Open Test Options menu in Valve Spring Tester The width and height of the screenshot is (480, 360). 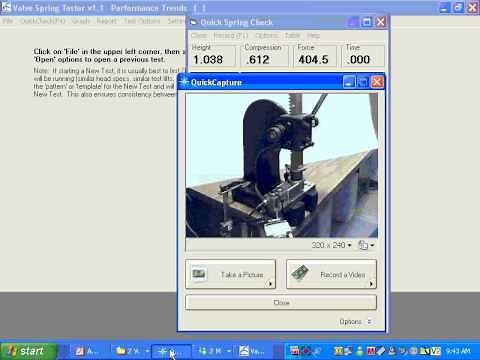click(142, 21)
